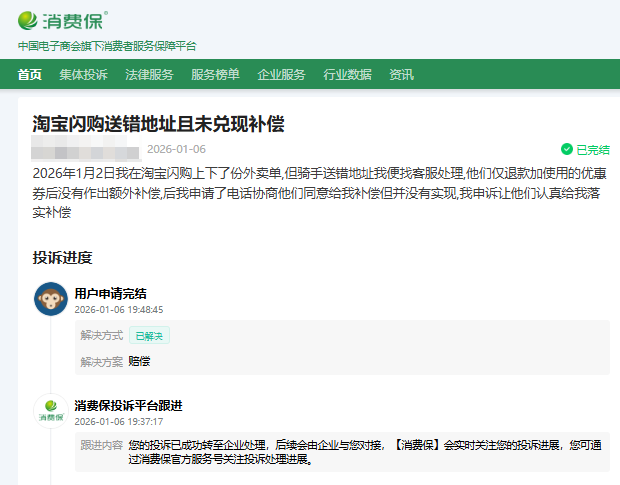This screenshot has height=485, width=620.
Task: Click the tagline 中国电子商会旗下消费者服务保障平台
Action: (x=107, y=46)
